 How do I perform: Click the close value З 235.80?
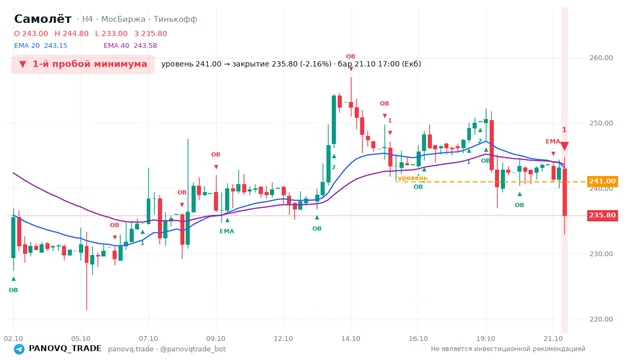[x=151, y=33]
